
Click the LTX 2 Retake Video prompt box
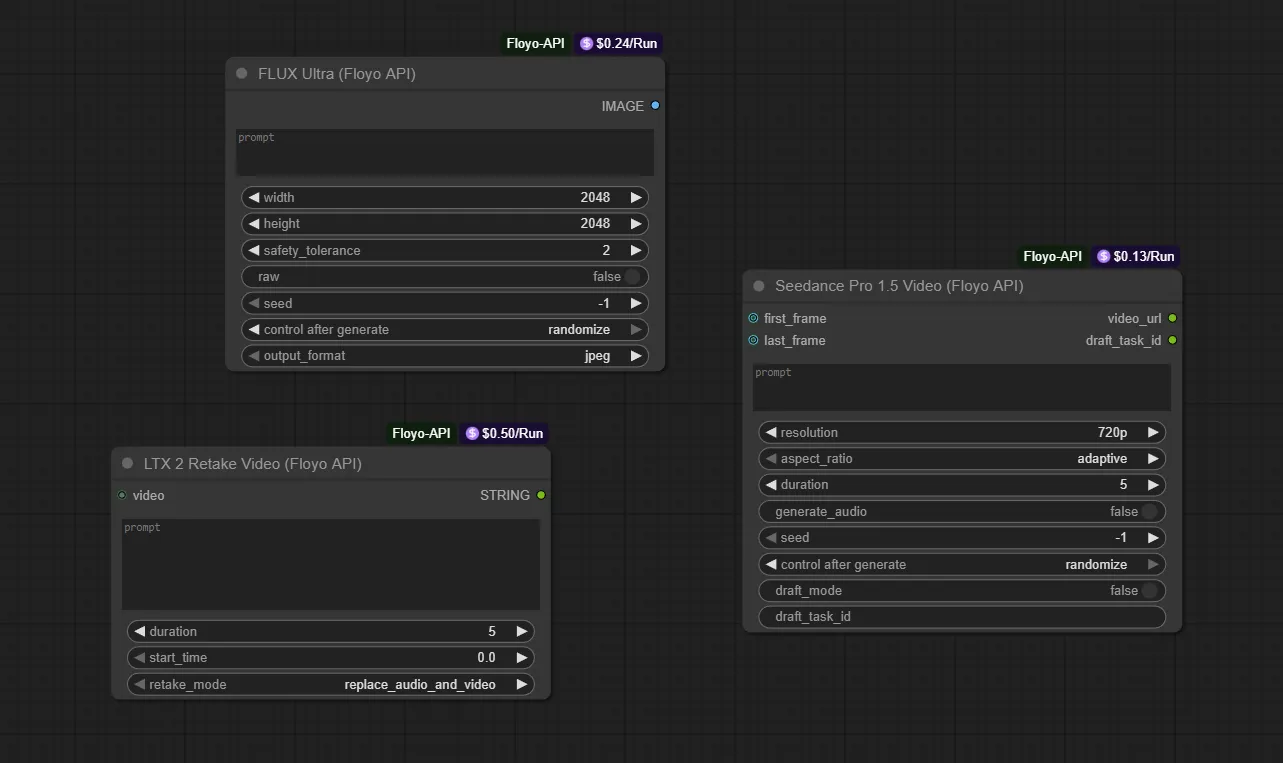point(330,564)
